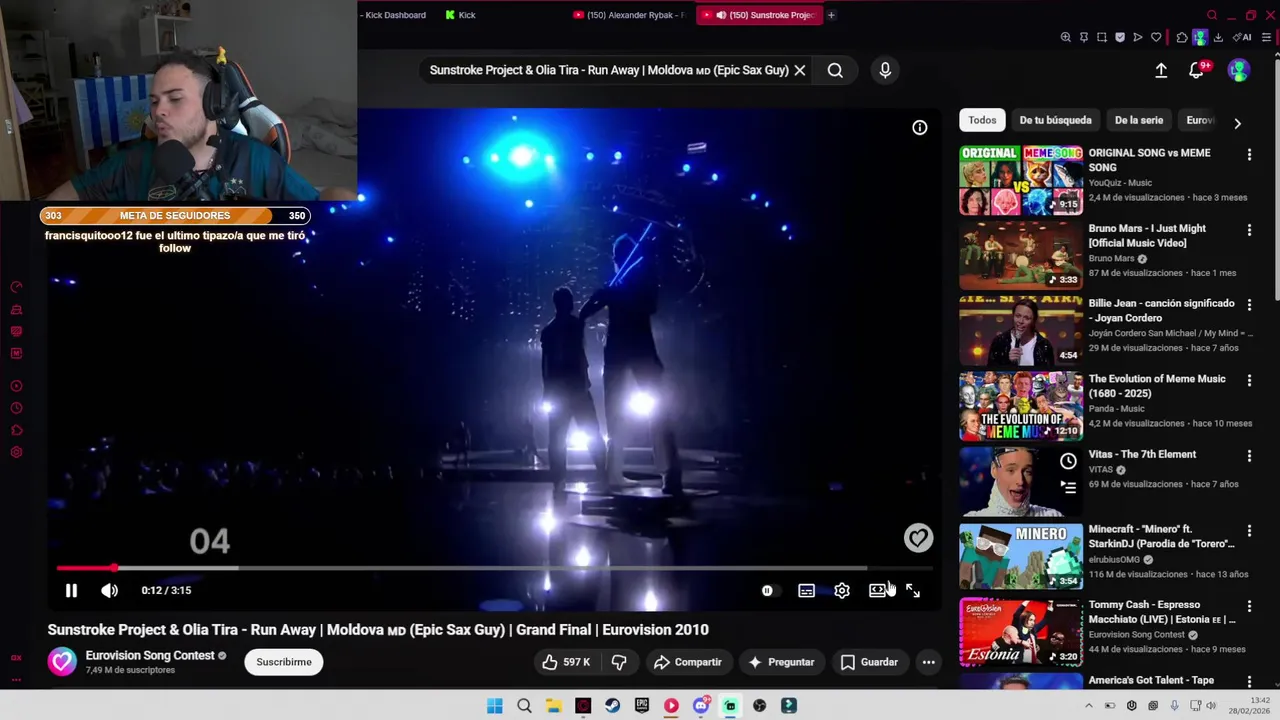1280x720 pixels.
Task: Open Eurovision Song Contest channel name link
Action: pos(150,655)
